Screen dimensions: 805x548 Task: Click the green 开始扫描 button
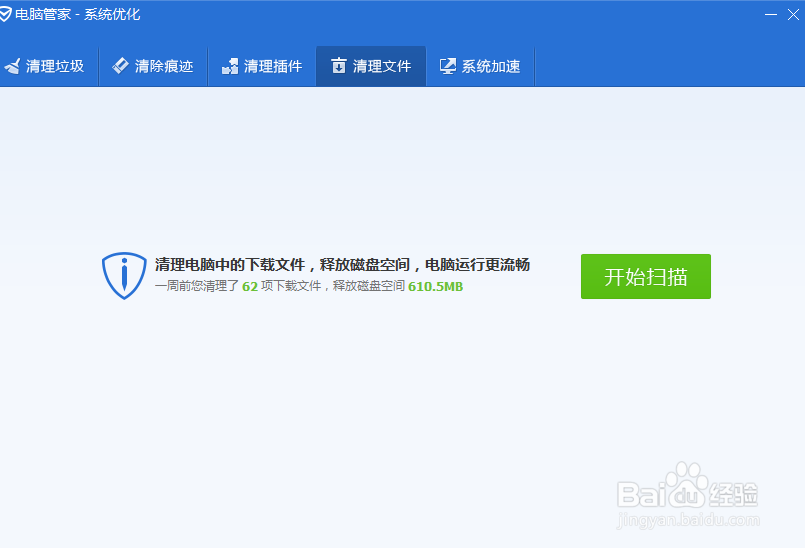coord(645,276)
